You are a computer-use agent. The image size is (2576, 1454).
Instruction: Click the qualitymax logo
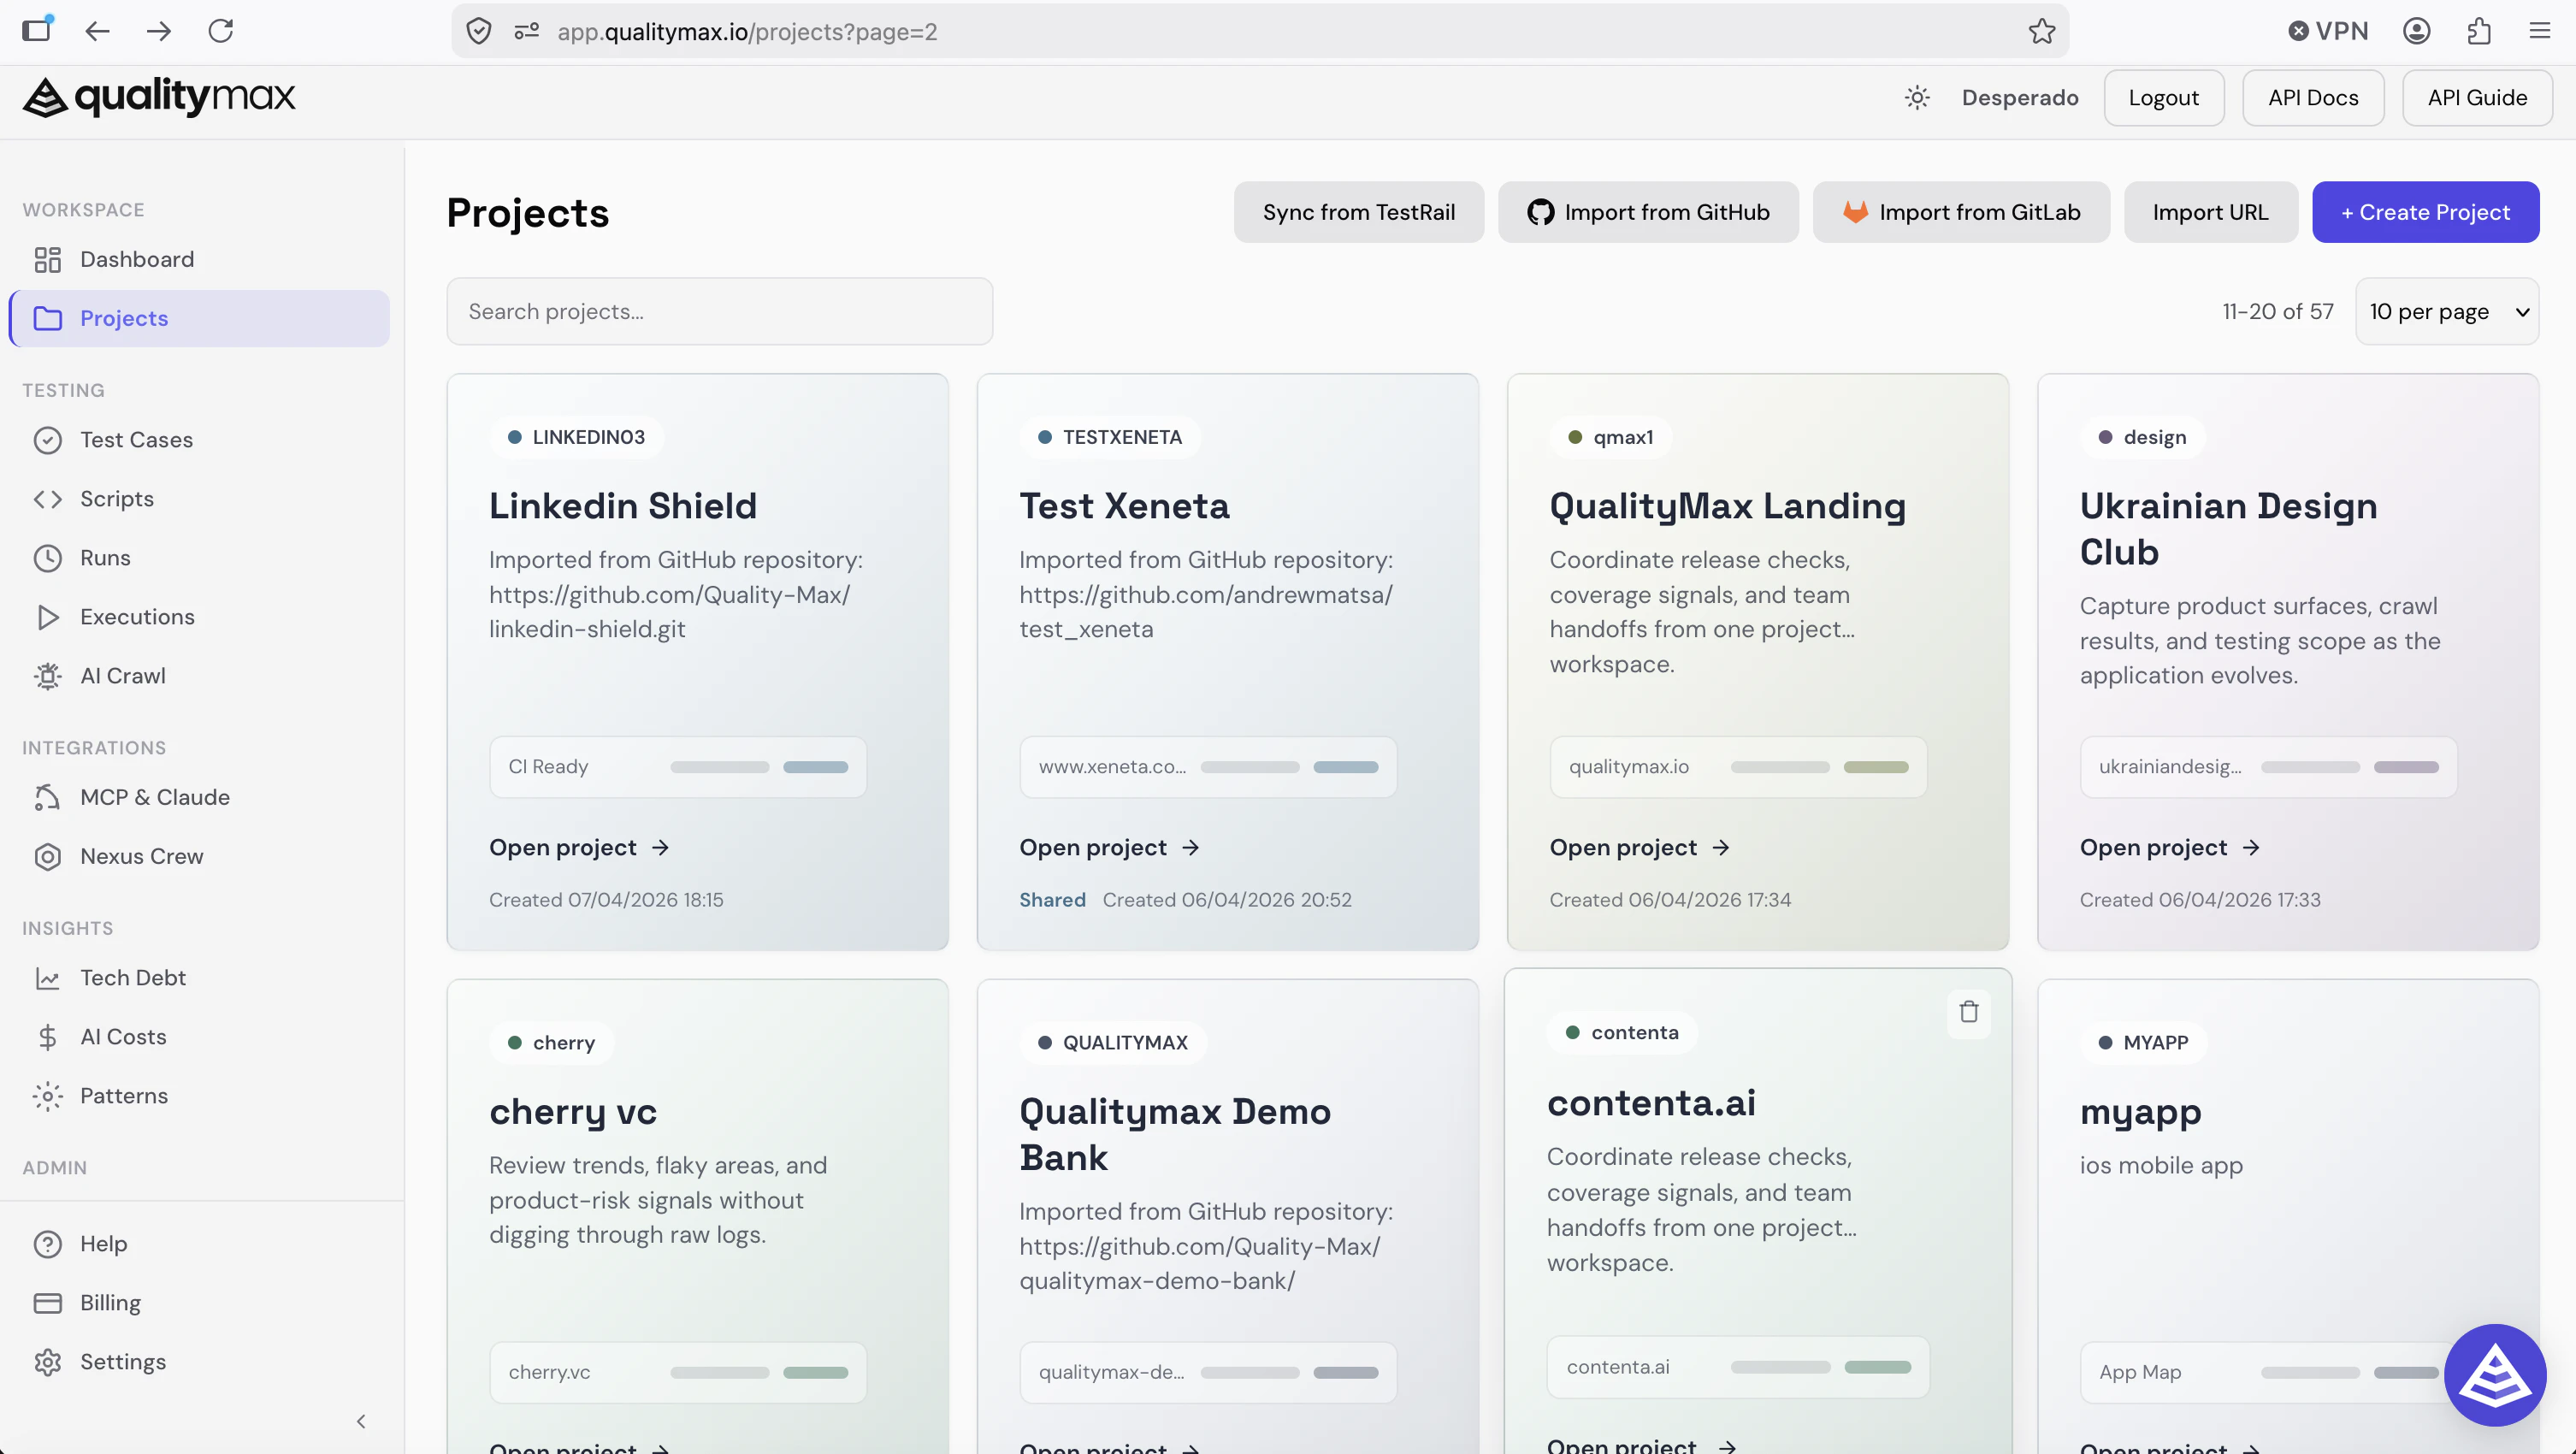(159, 97)
